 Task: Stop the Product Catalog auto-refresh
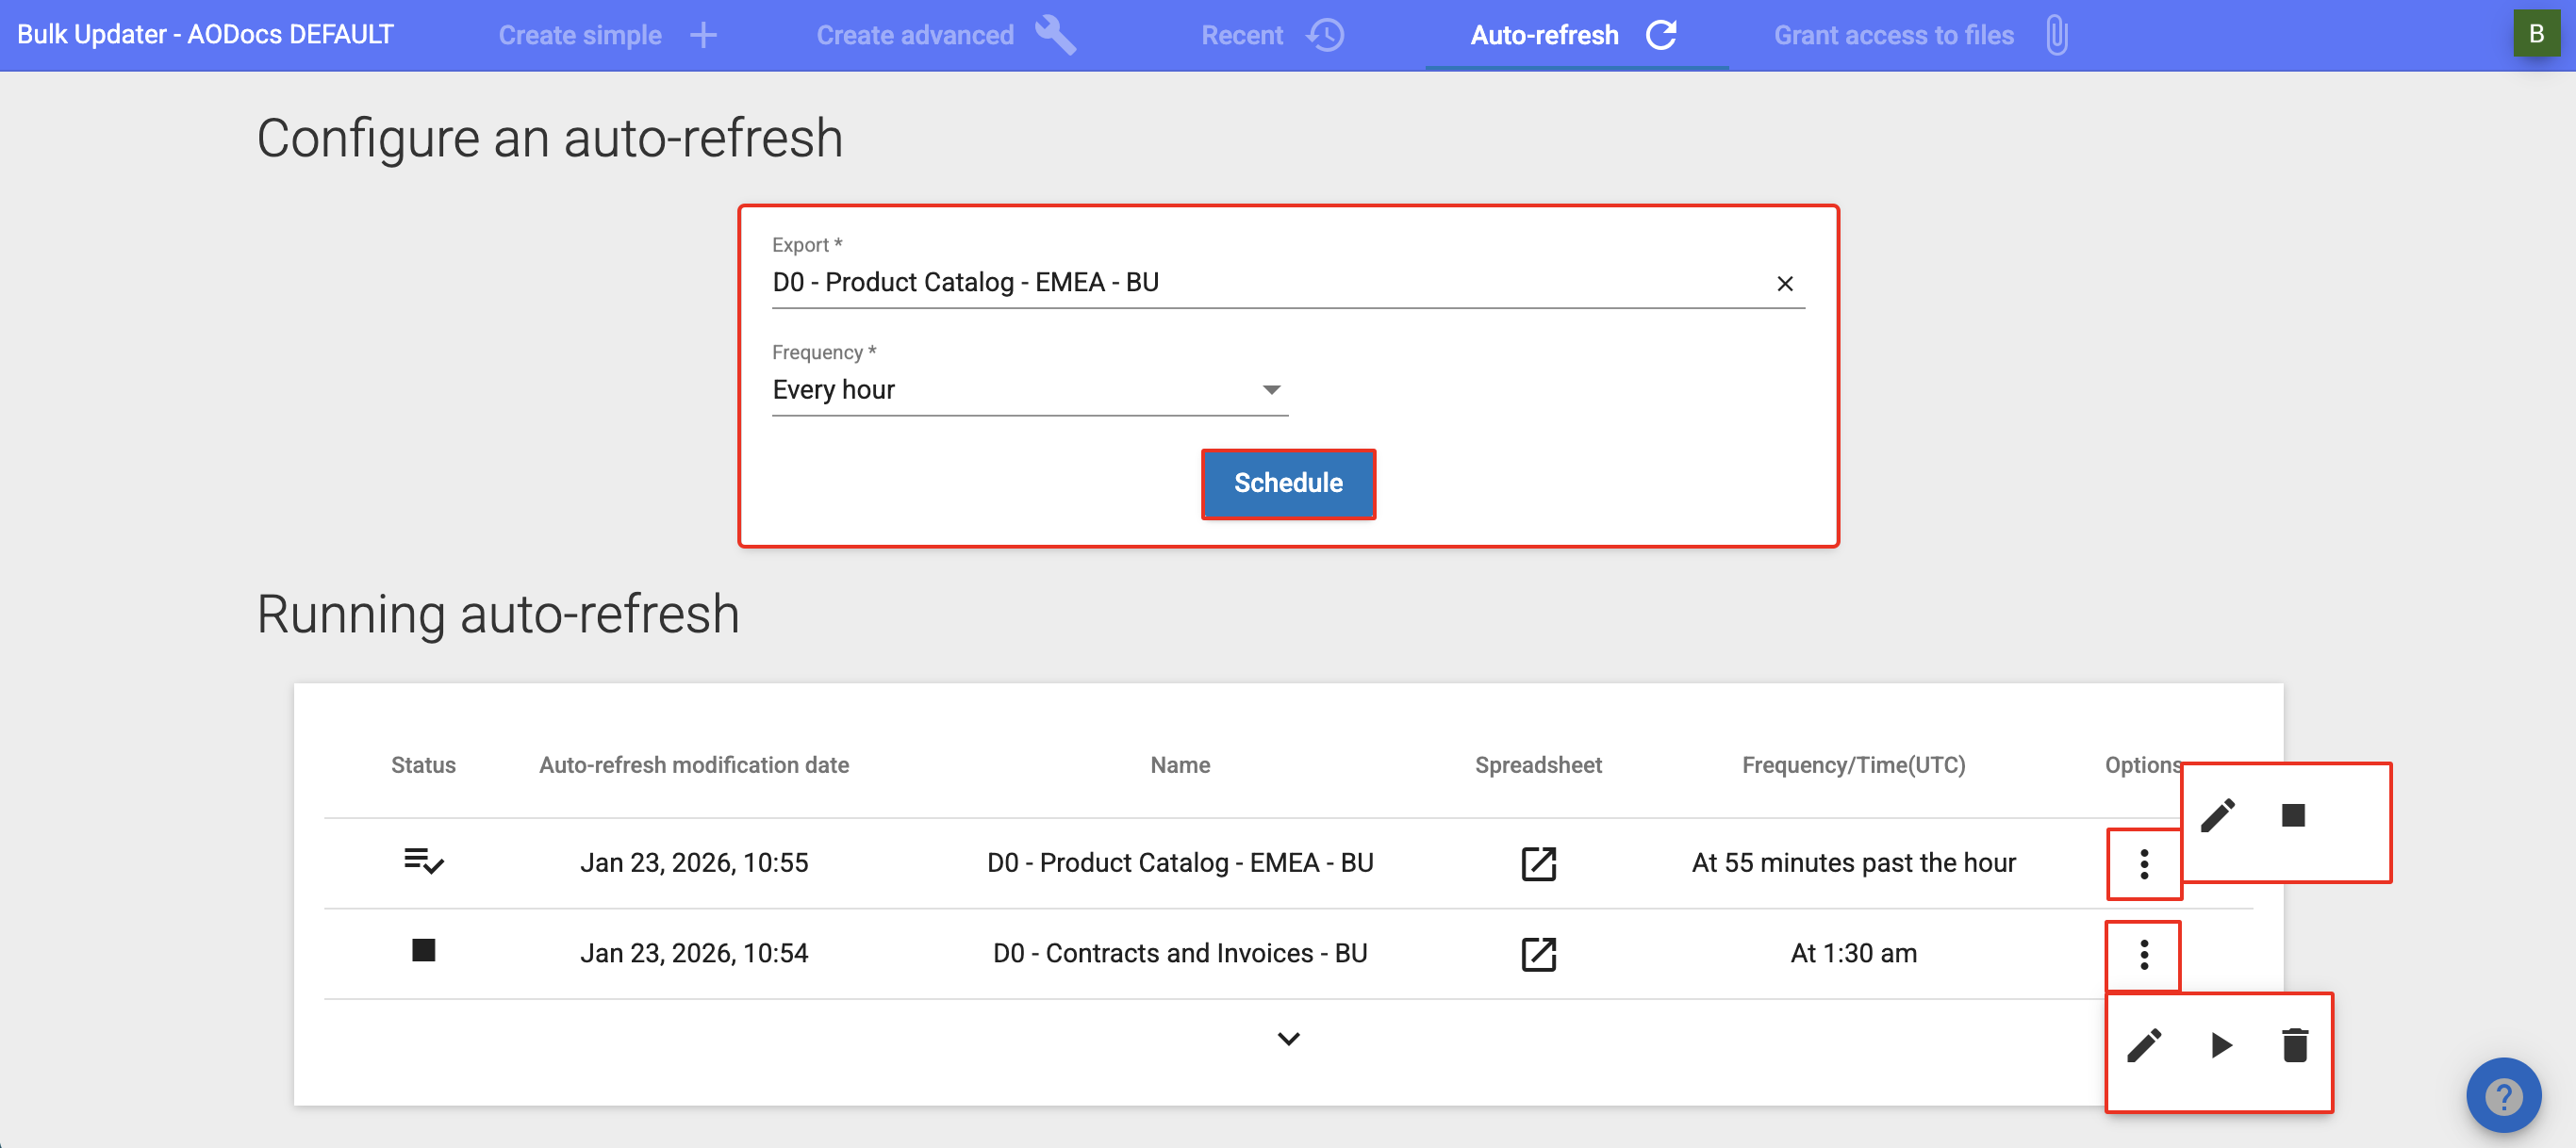click(x=2293, y=816)
